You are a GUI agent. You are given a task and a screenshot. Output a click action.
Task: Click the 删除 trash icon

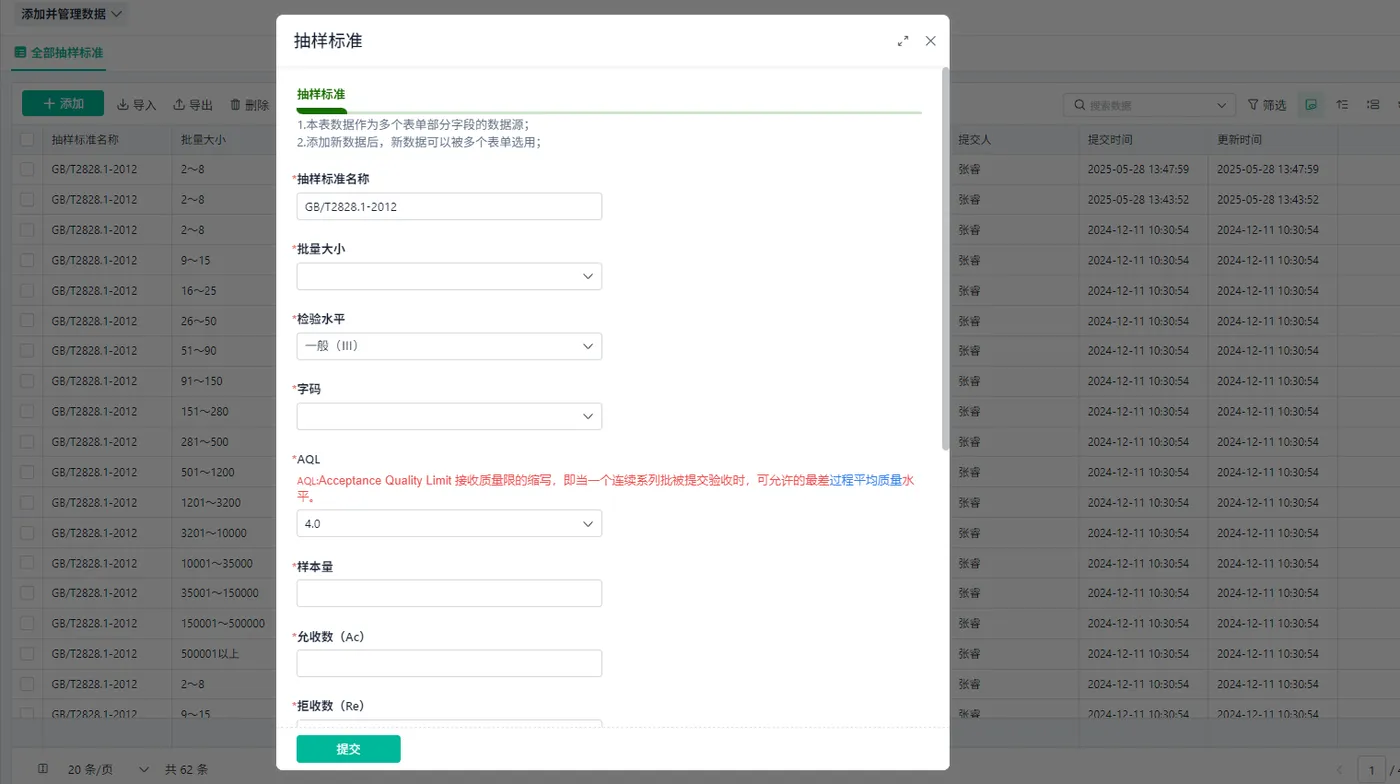pos(235,104)
